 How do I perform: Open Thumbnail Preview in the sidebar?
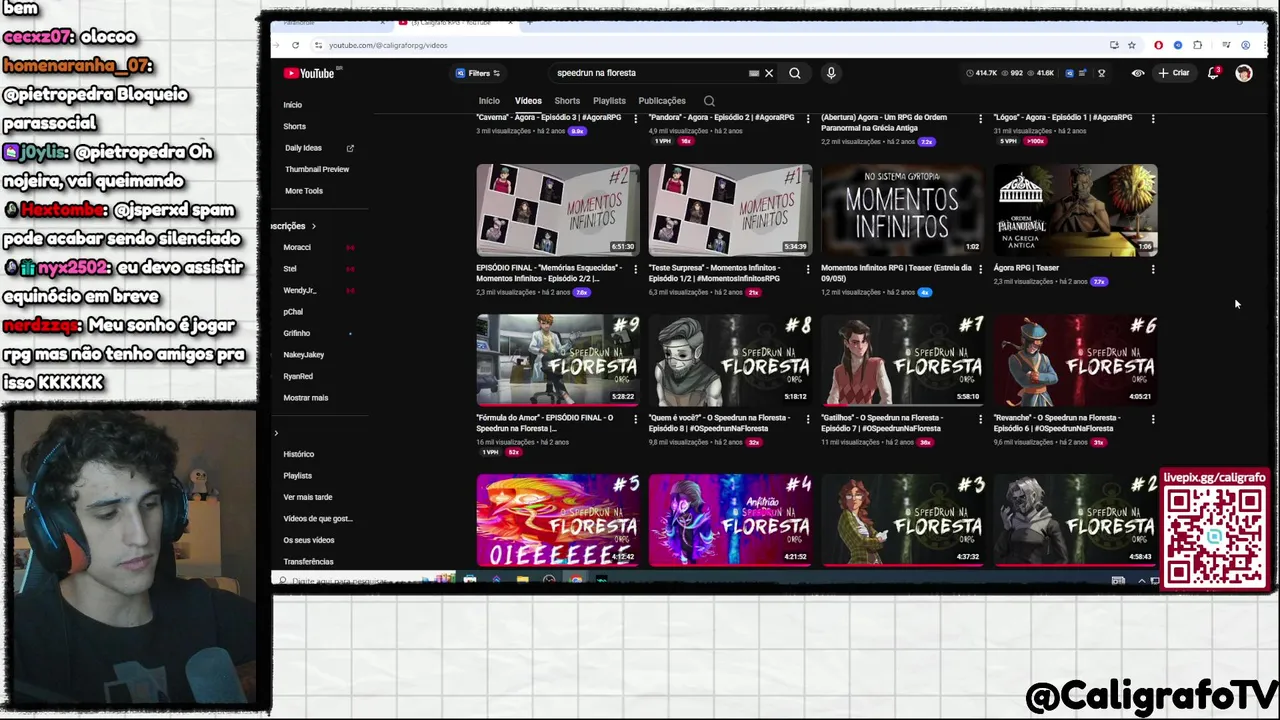tap(317, 169)
